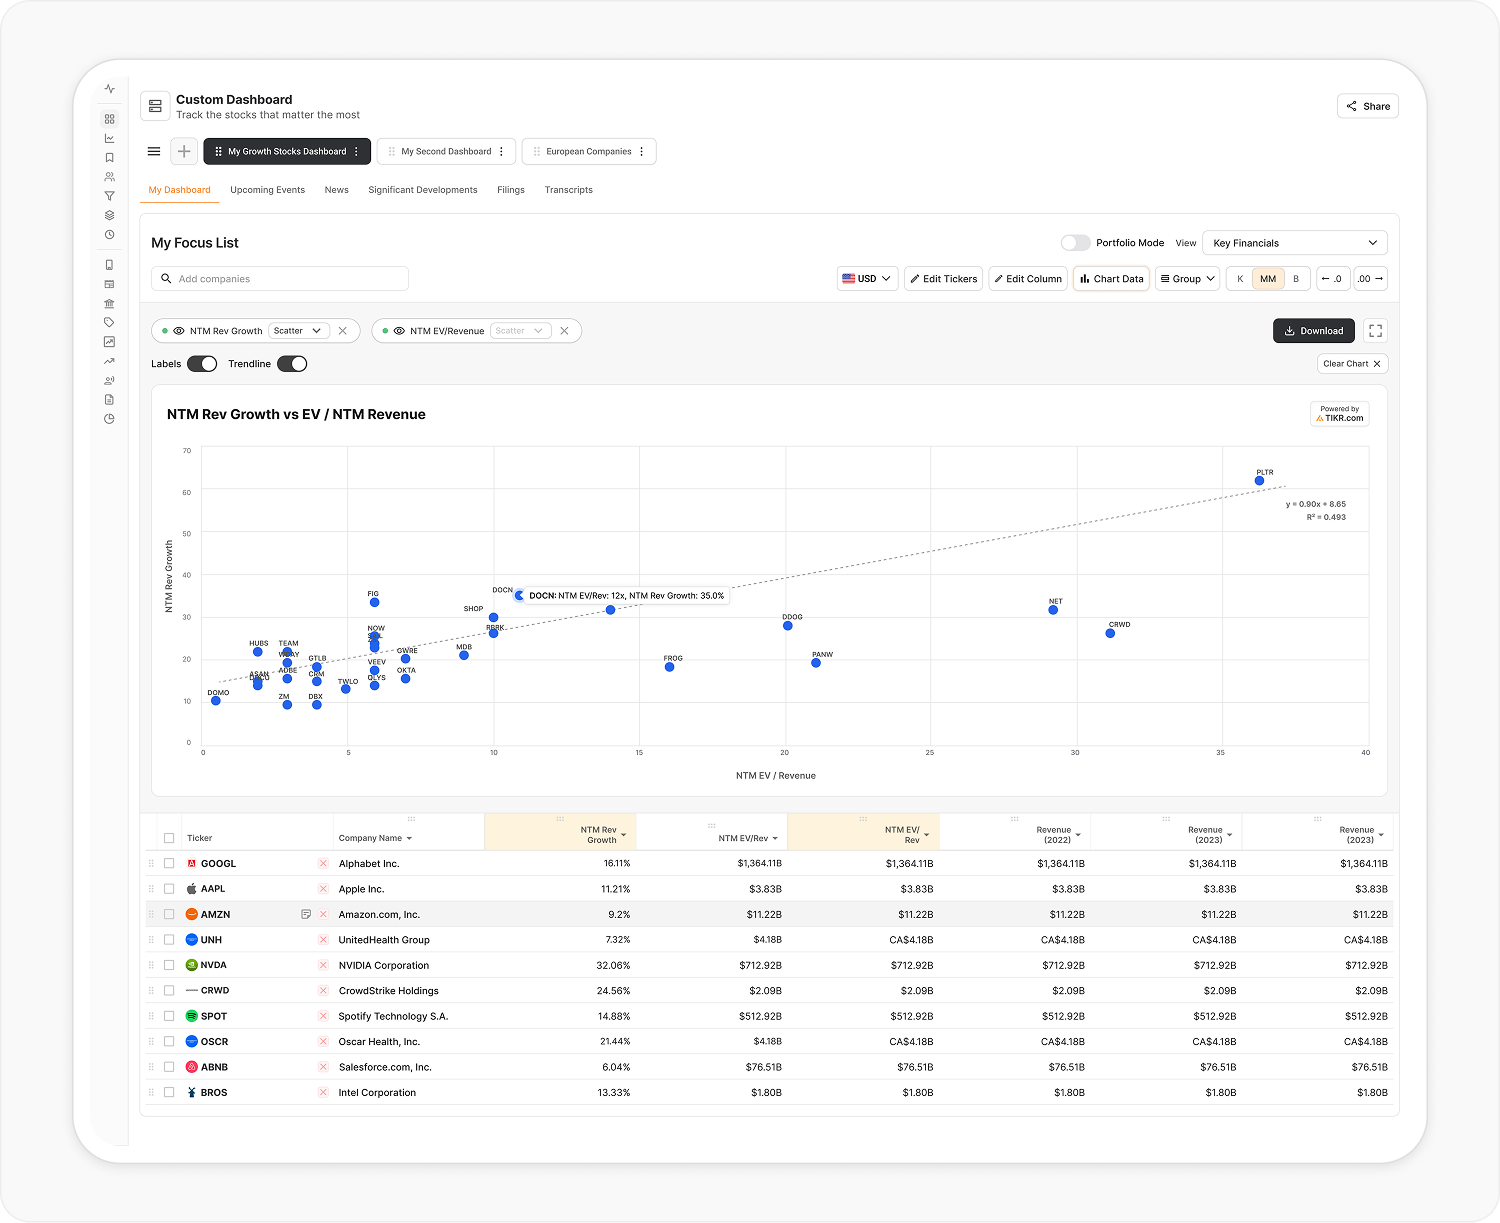Open NTM EV/Rev unhighlighted column dropdown
Screen dimensions: 1500x1223
coord(775,839)
